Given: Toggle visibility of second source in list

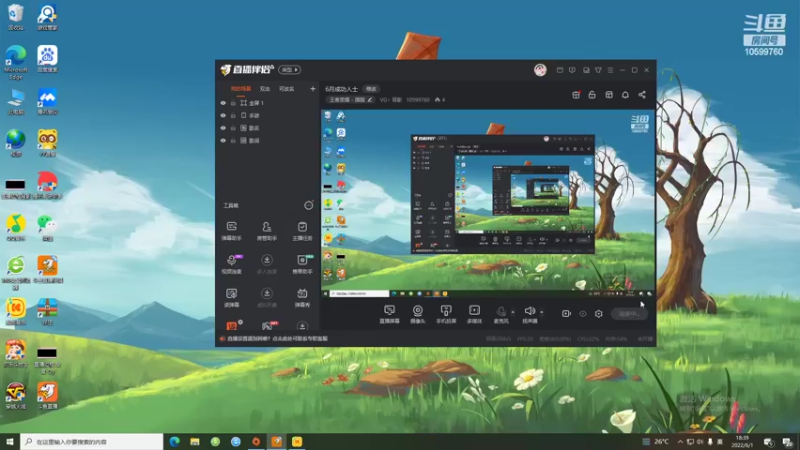Looking at the screenshot, I should point(223,115).
